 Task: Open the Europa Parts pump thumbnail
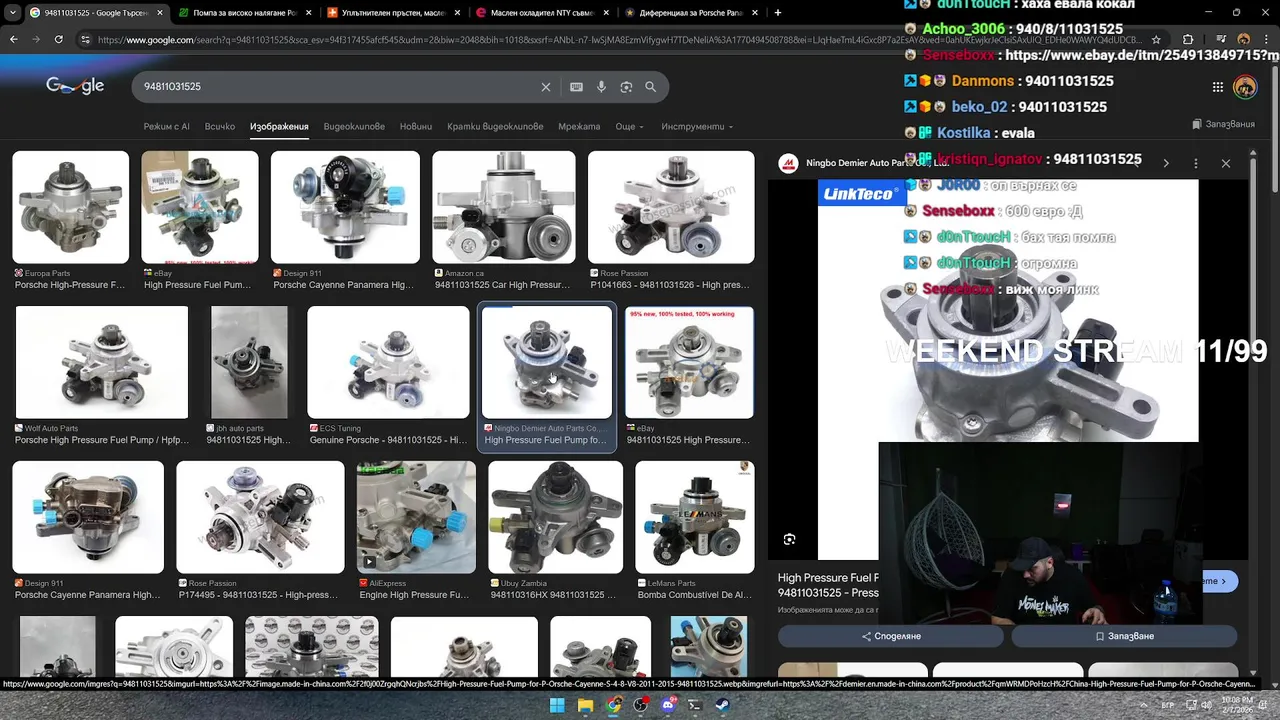[70, 207]
